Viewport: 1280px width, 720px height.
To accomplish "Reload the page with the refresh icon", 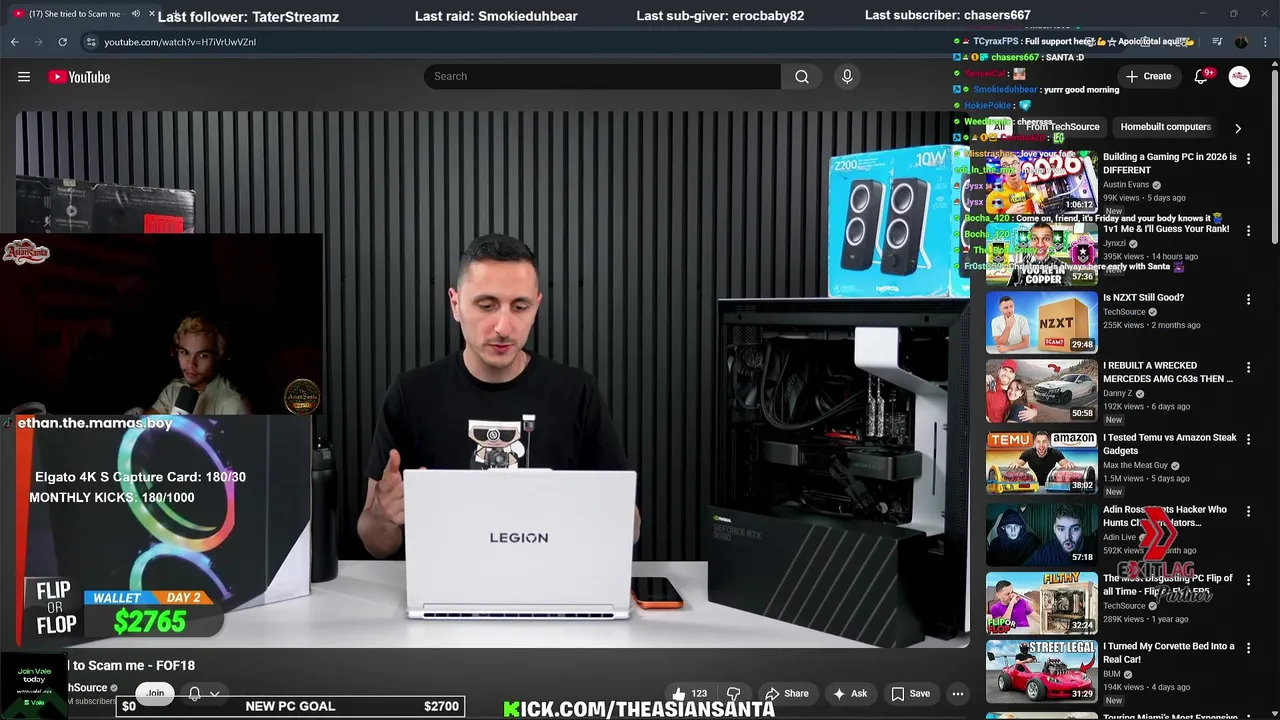I will pos(62,42).
